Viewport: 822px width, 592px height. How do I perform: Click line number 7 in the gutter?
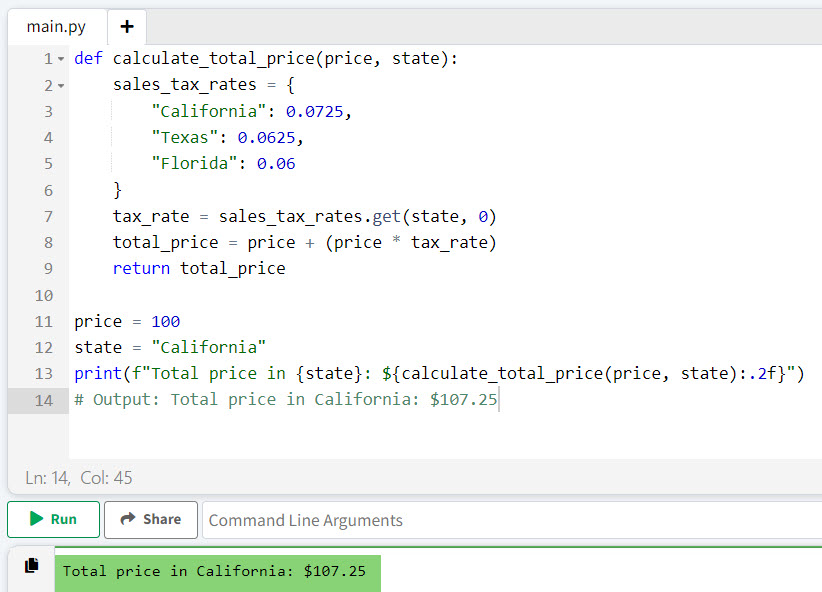pyautogui.click(x=48, y=216)
